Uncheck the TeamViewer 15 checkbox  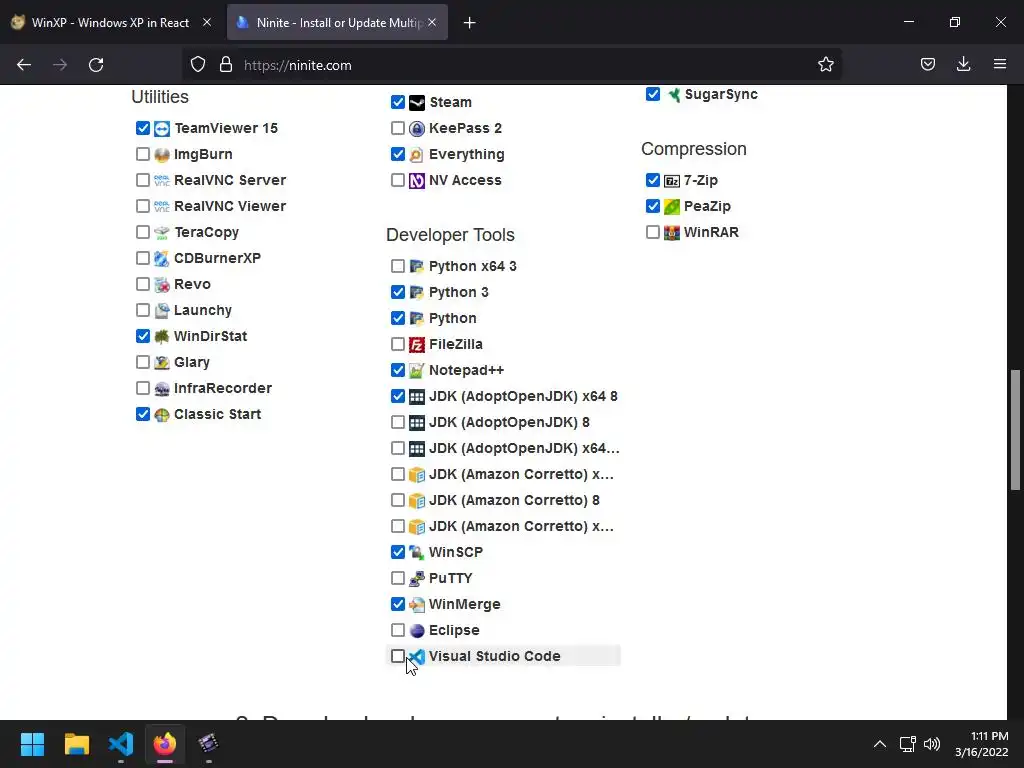tap(143, 128)
